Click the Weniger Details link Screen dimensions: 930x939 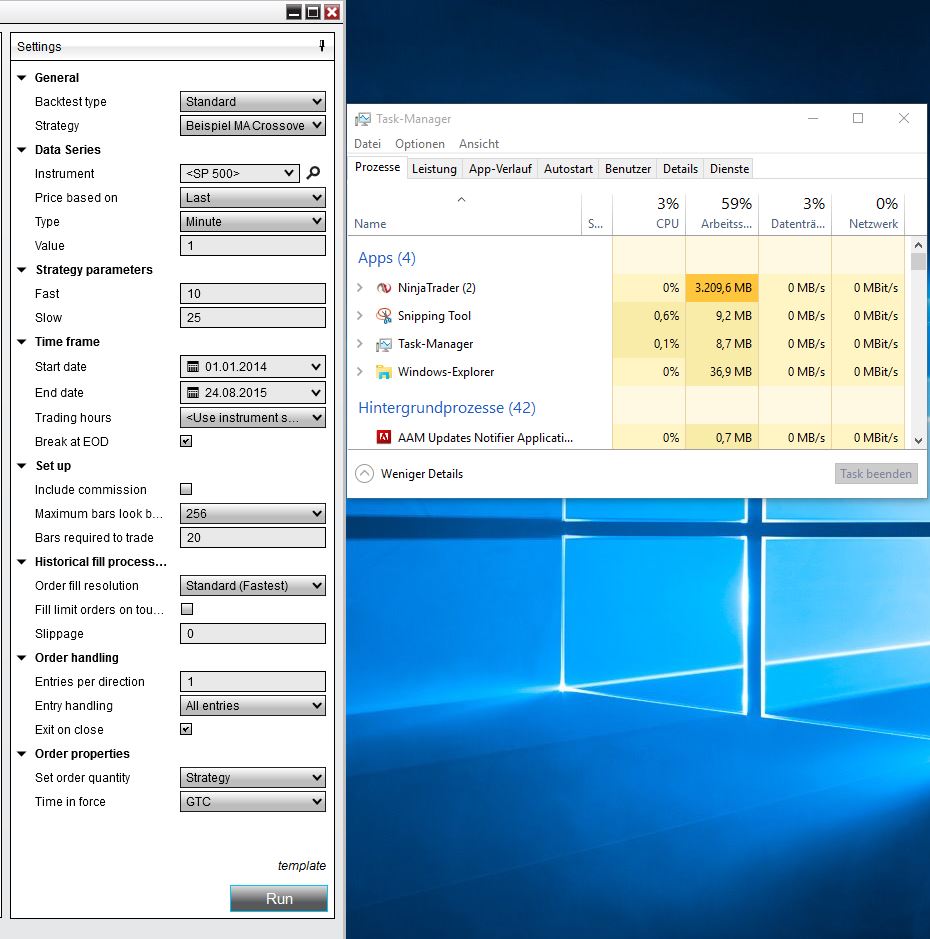(422, 474)
